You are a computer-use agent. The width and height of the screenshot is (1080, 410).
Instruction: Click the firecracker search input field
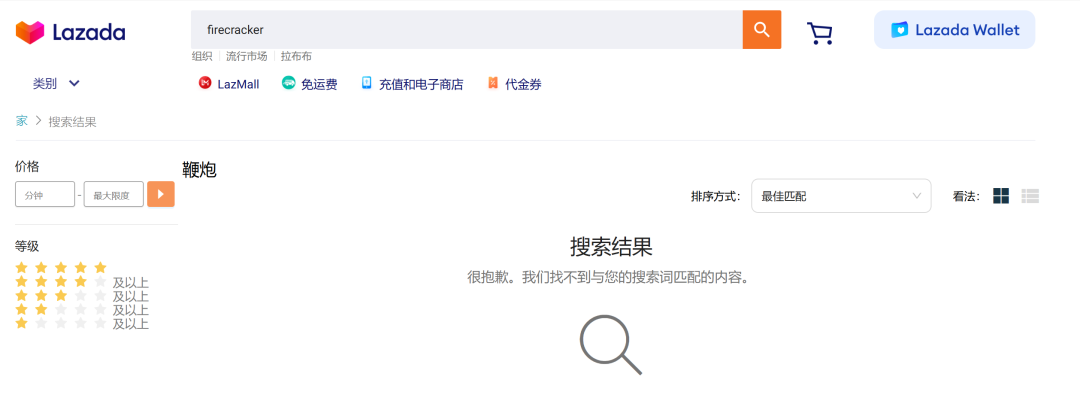(466, 30)
